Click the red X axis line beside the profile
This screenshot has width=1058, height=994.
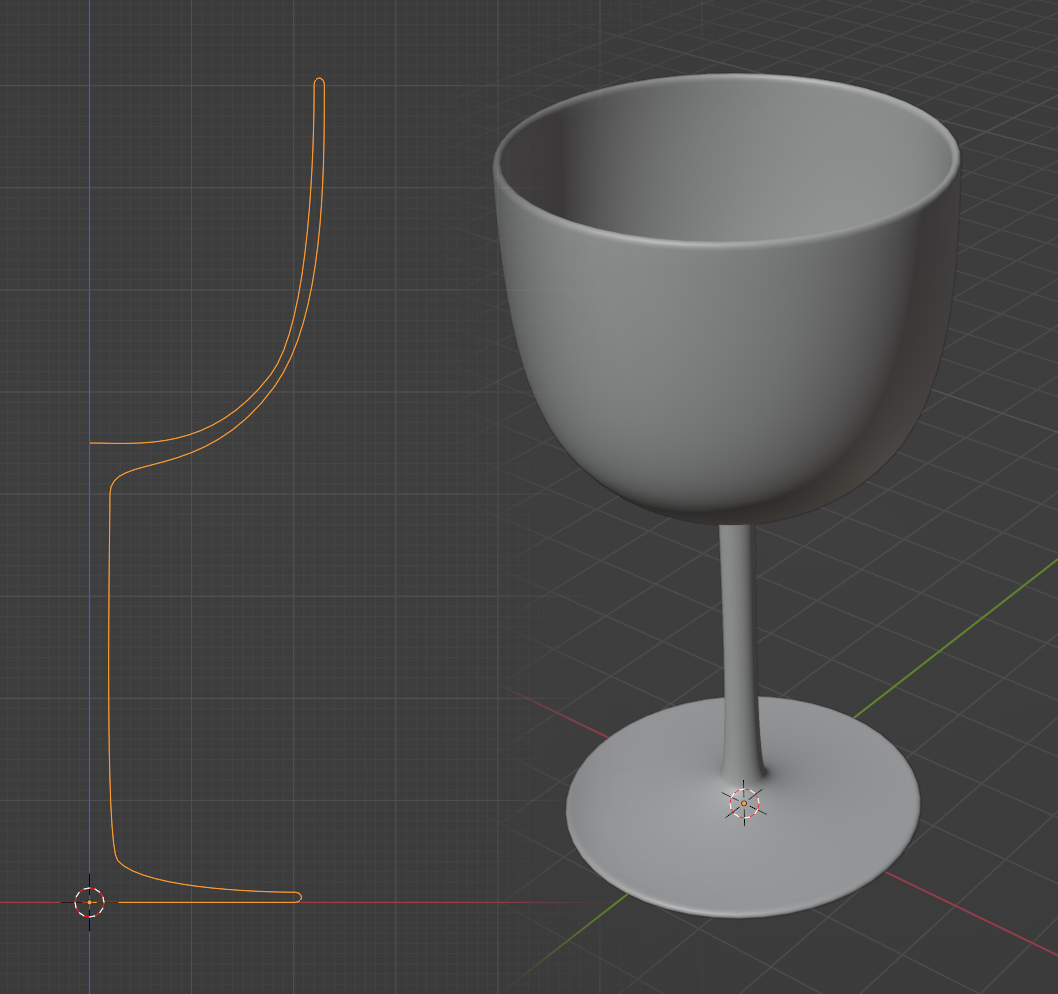tap(450, 902)
